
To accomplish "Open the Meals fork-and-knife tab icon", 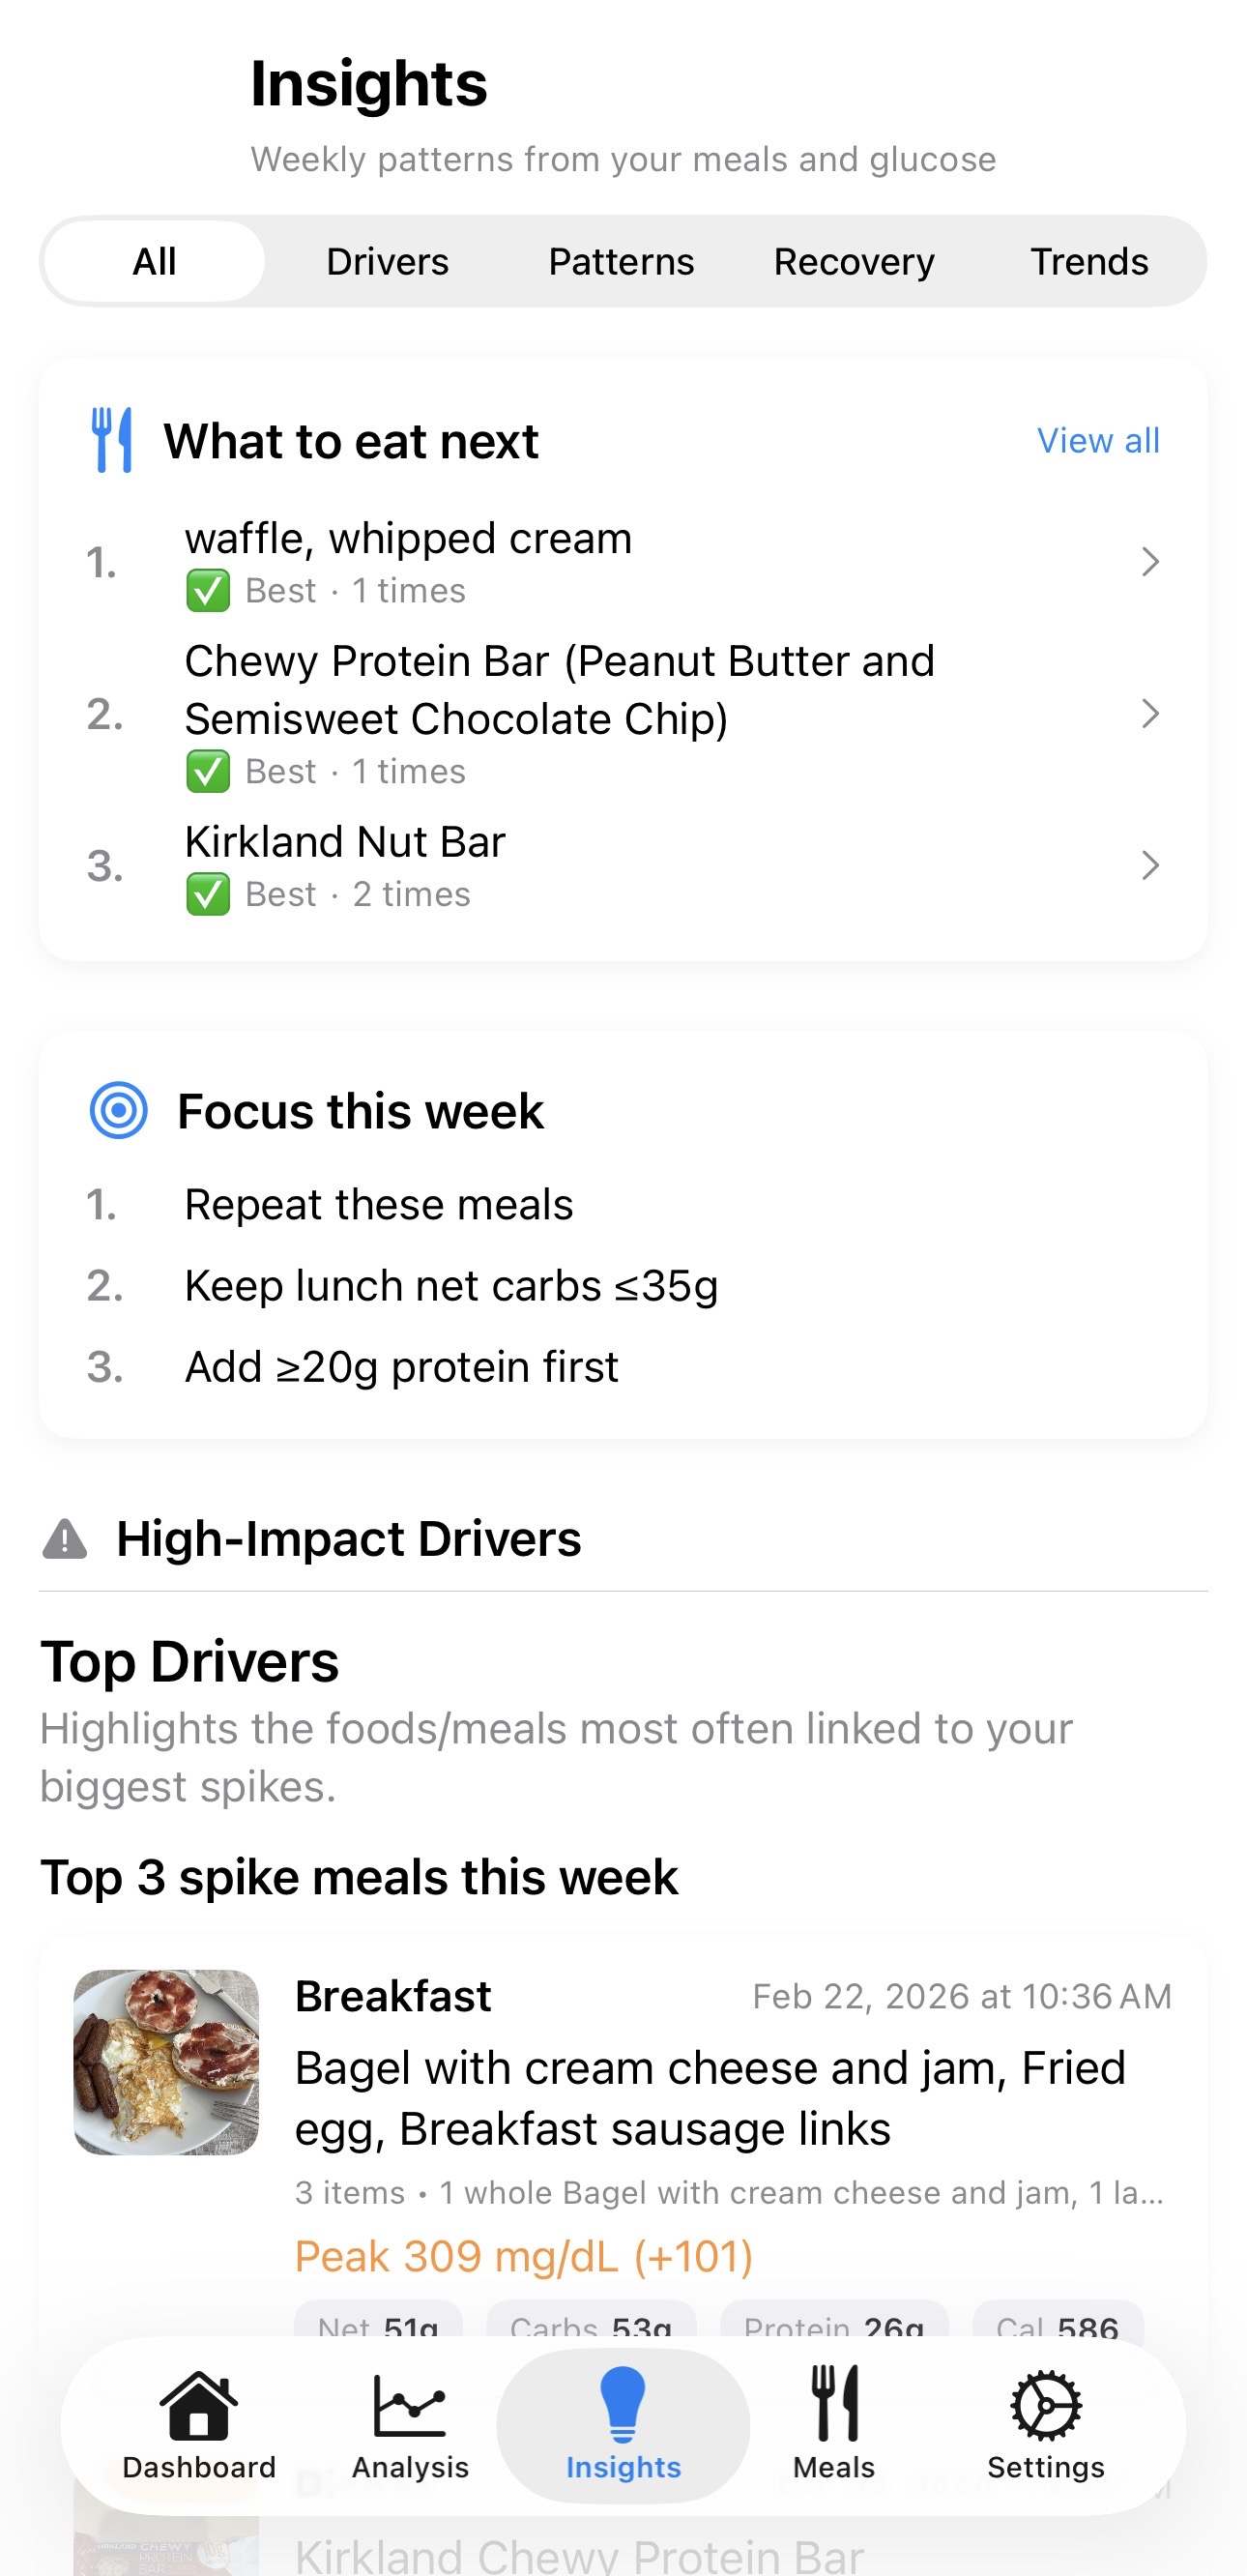I will point(834,2405).
